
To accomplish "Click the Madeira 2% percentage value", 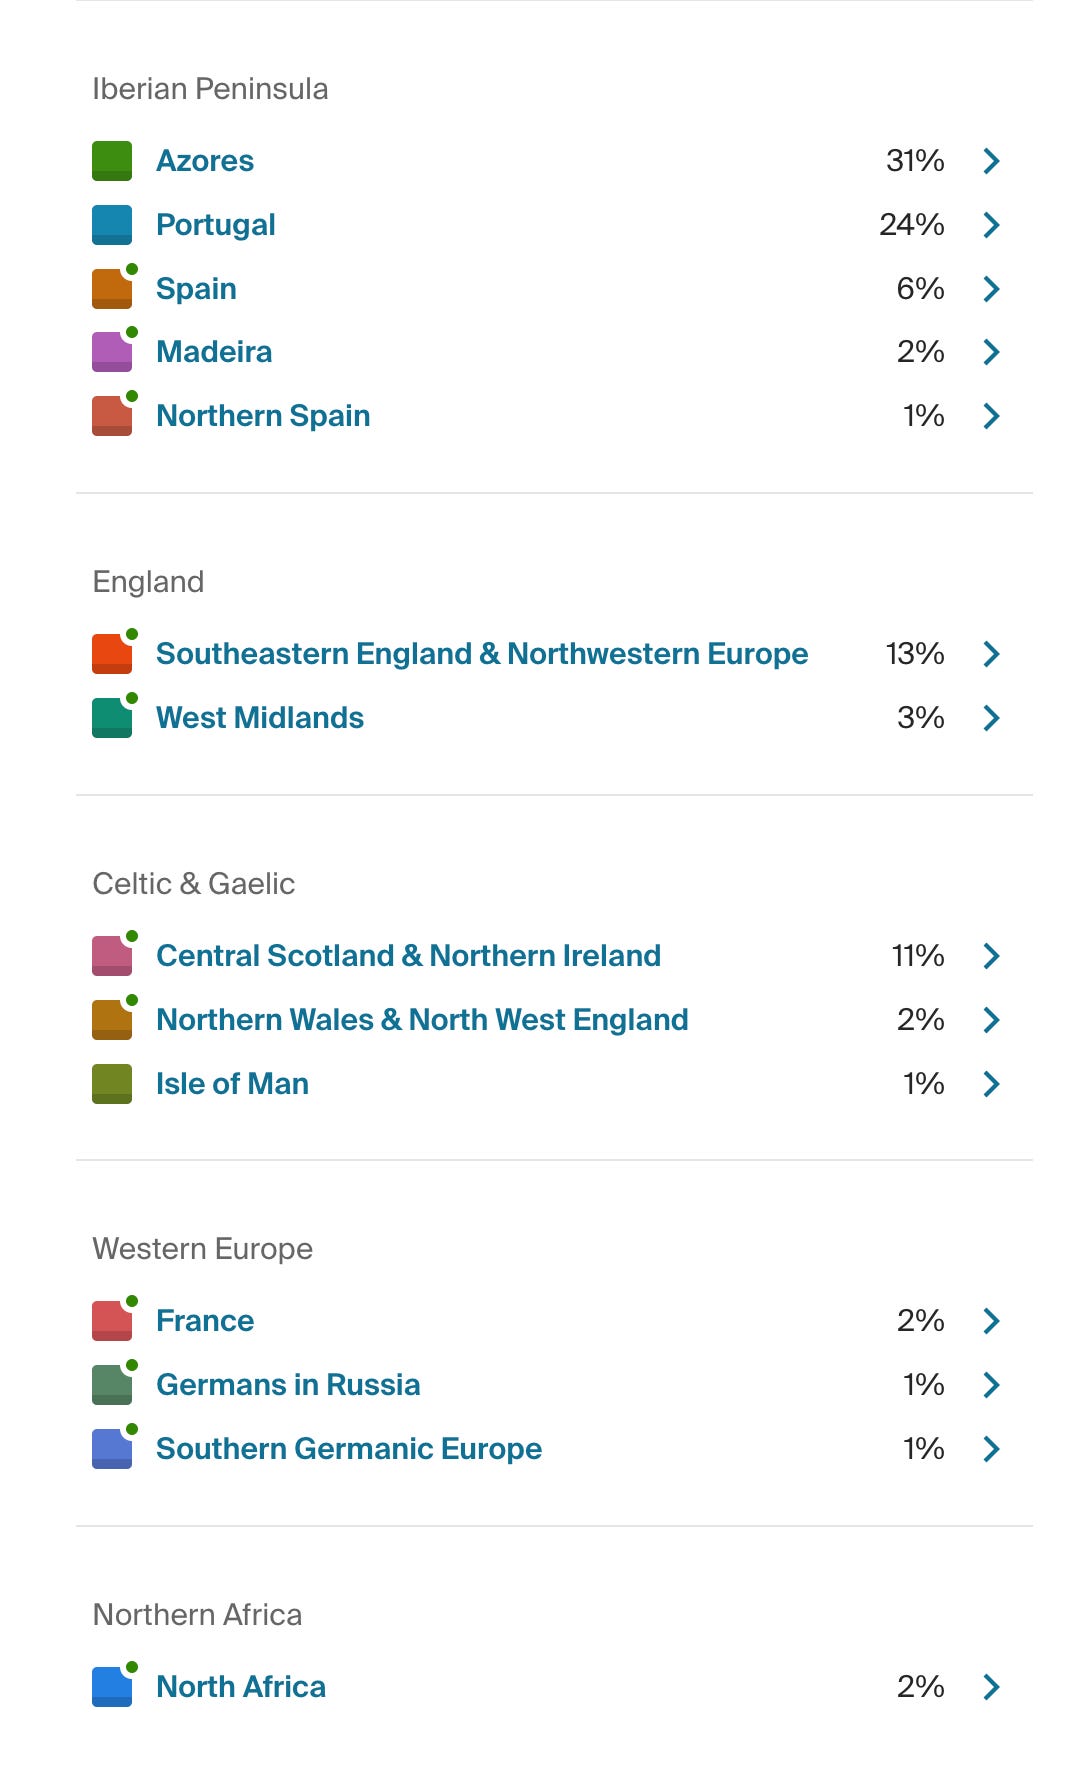I will coord(920,352).
